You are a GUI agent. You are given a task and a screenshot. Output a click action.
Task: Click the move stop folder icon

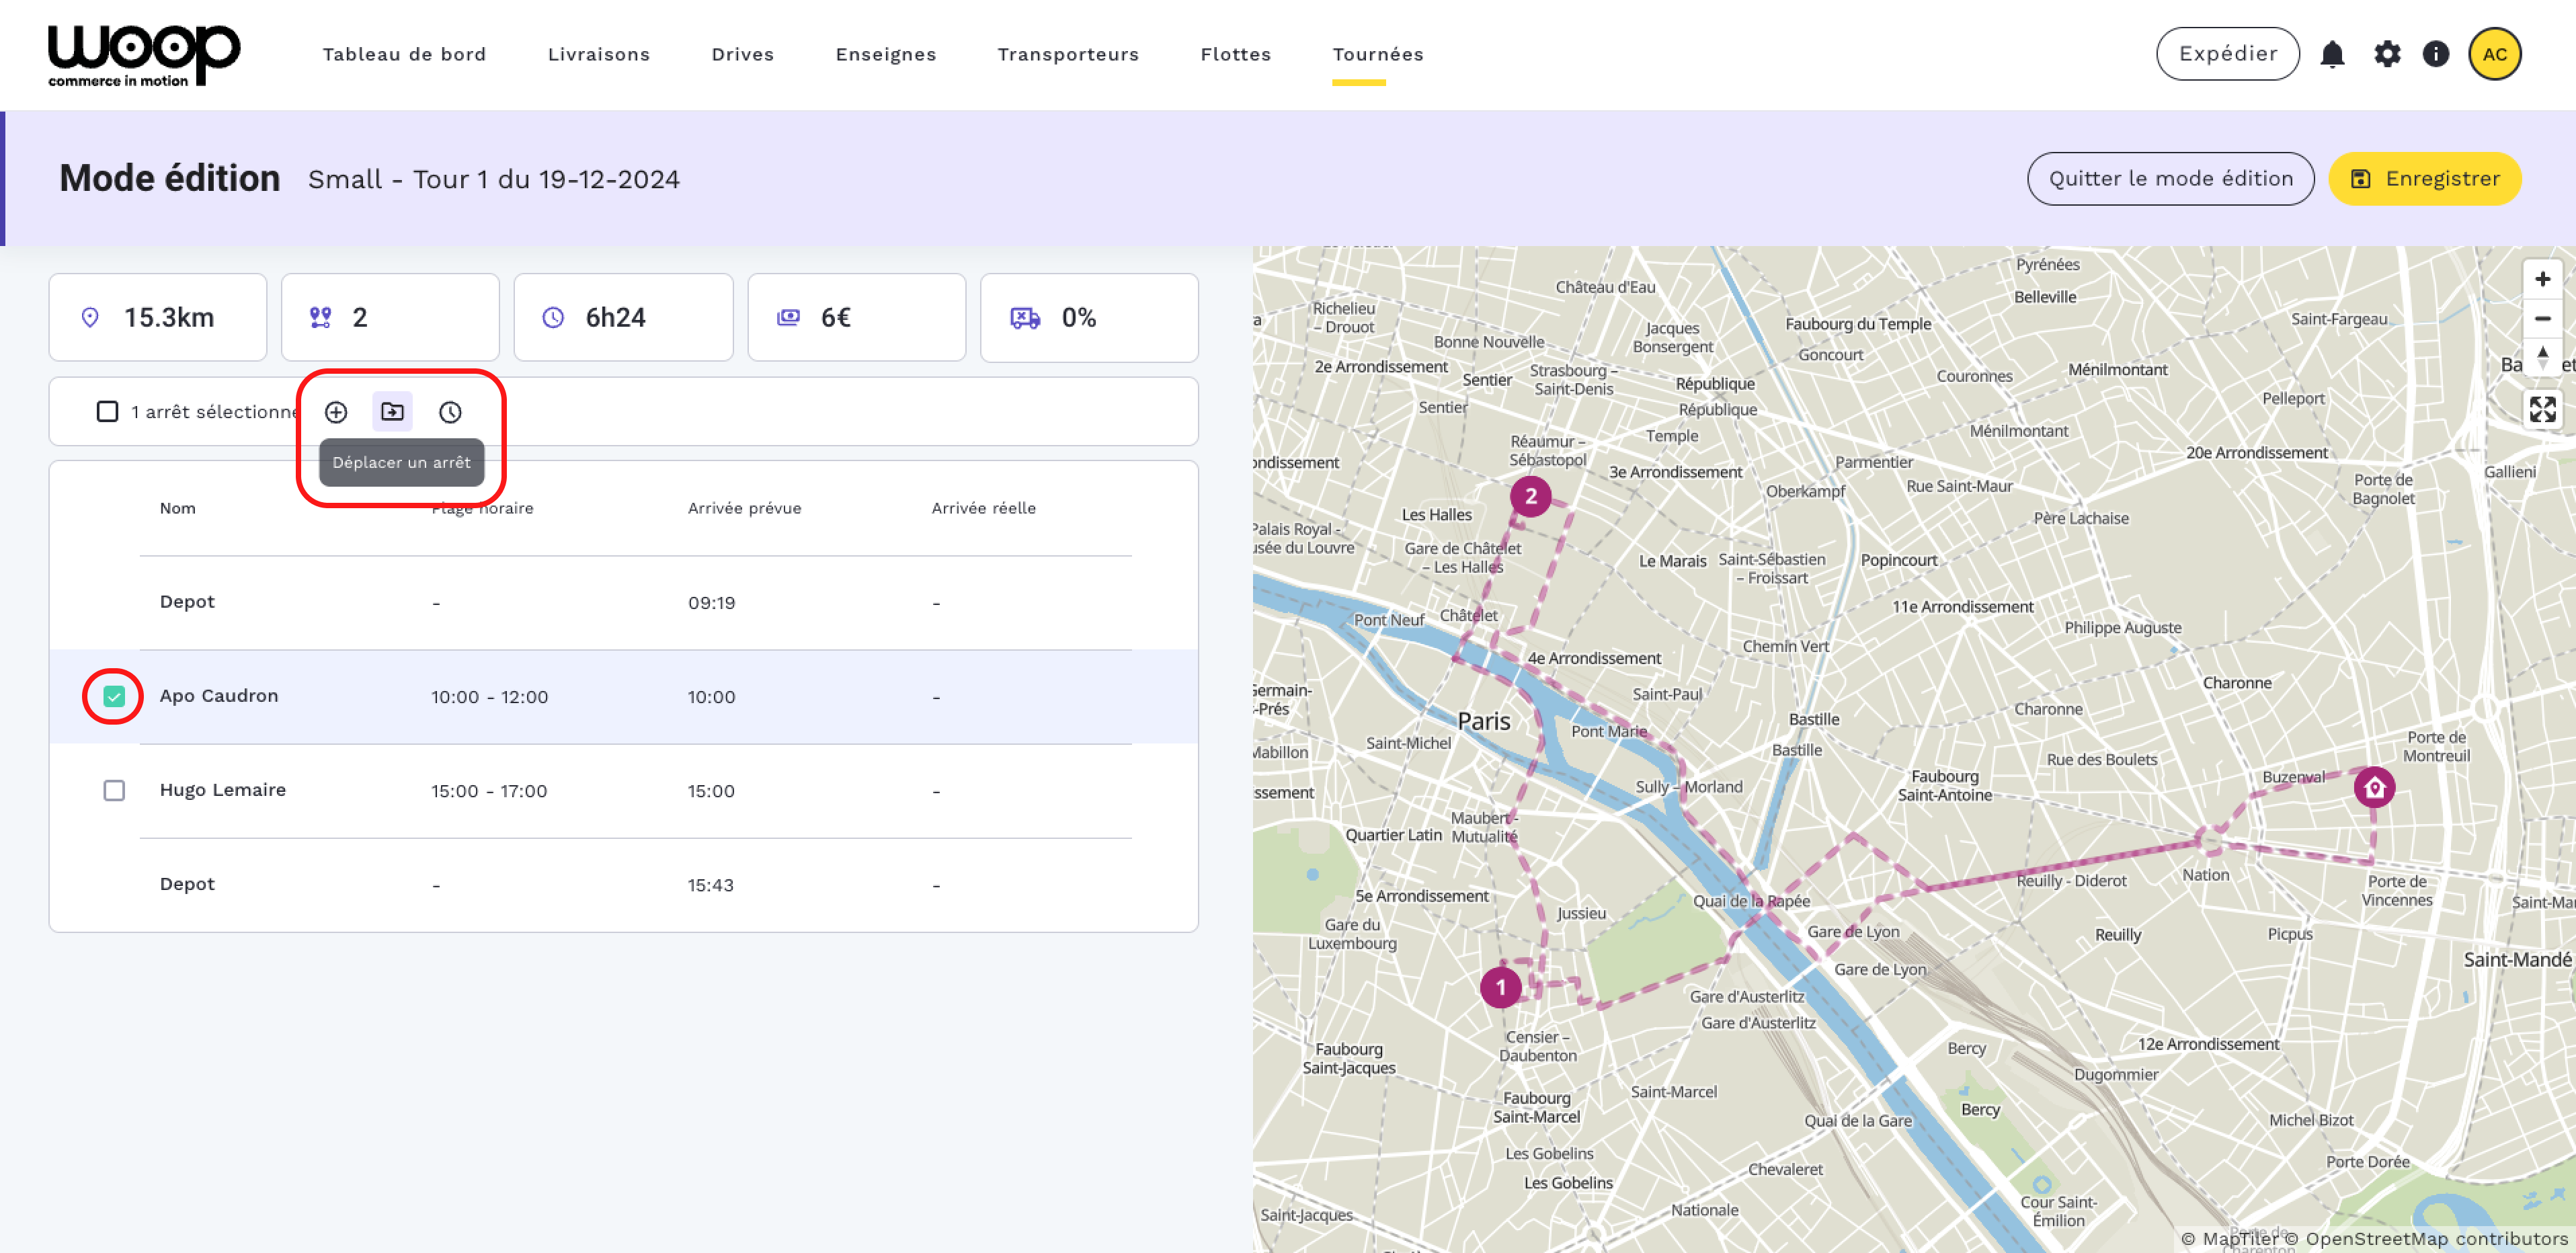pos(392,412)
